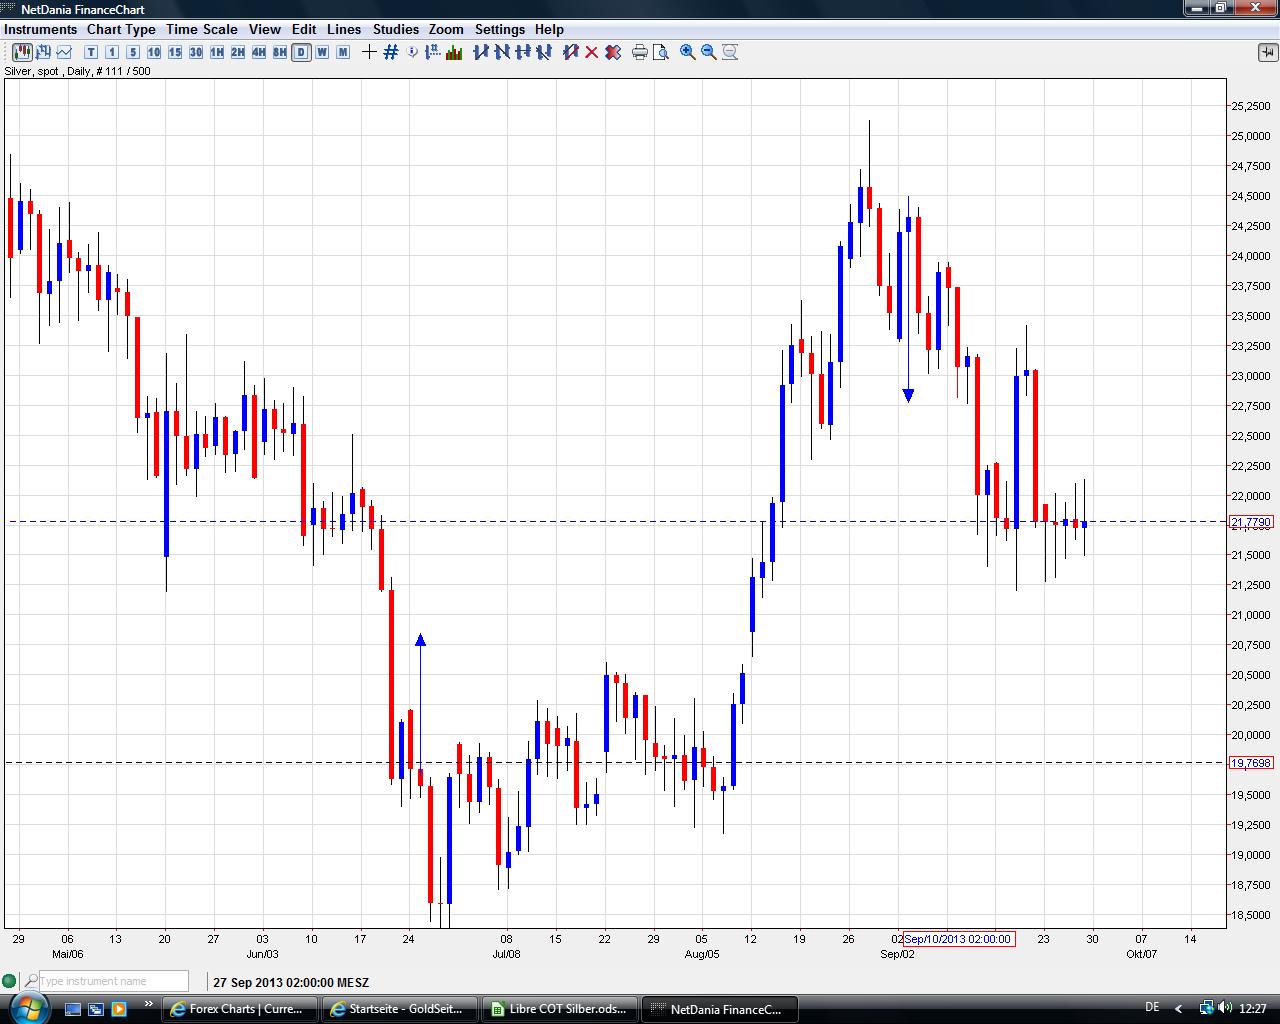The height and width of the screenshot is (1024, 1280).
Task: Toggle the volume histogram icon
Action: (454, 52)
